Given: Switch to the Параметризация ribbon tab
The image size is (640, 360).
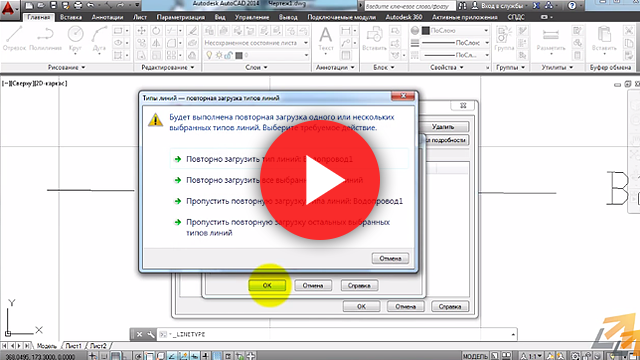Looking at the screenshot, I should tap(180, 17).
